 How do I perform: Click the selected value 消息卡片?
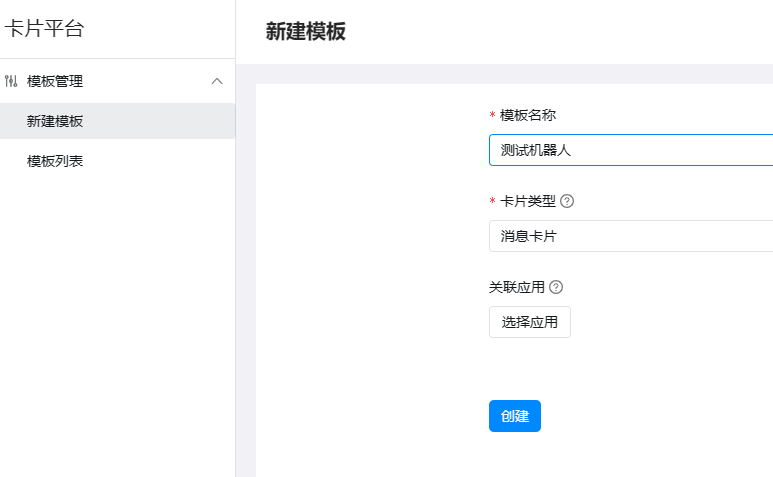tap(531, 236)
